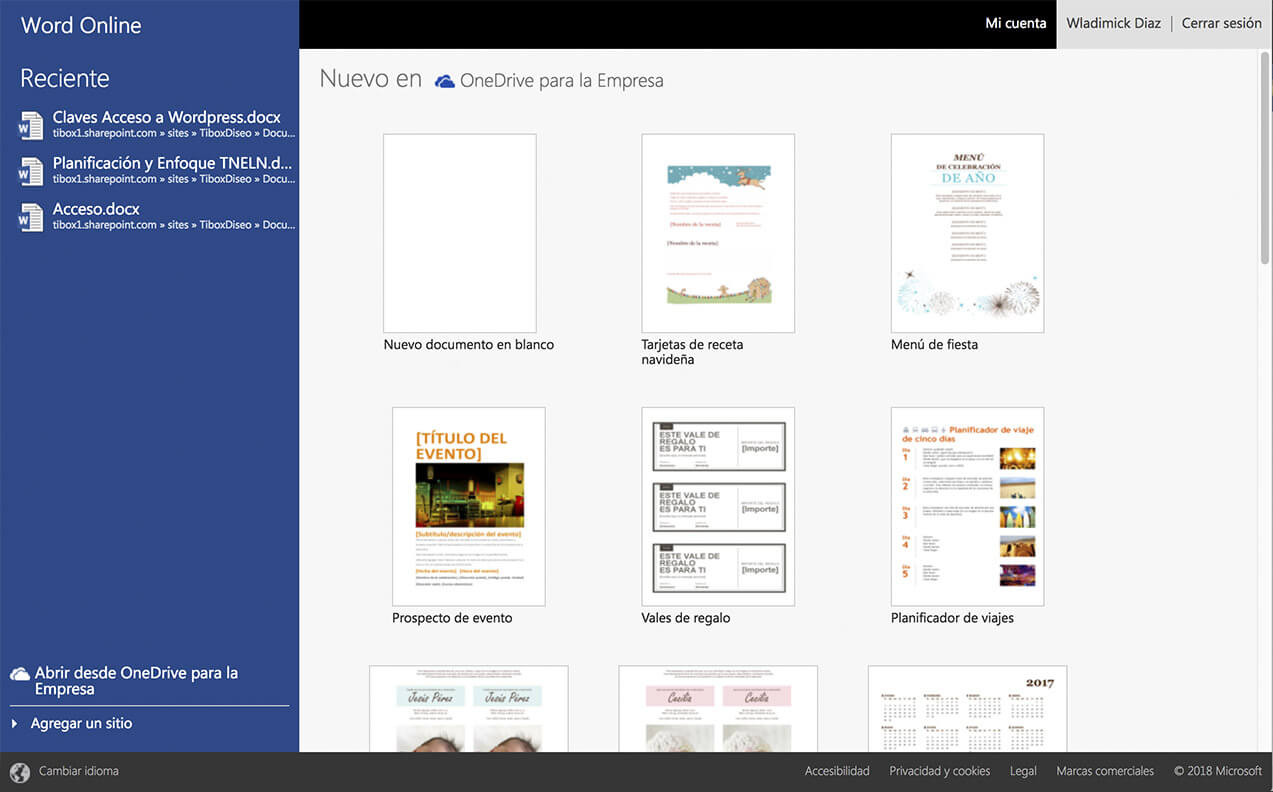Expand the Agregar un sitio arrow
The width and height of the screenshot is (1273, 792).
point(15,723)
